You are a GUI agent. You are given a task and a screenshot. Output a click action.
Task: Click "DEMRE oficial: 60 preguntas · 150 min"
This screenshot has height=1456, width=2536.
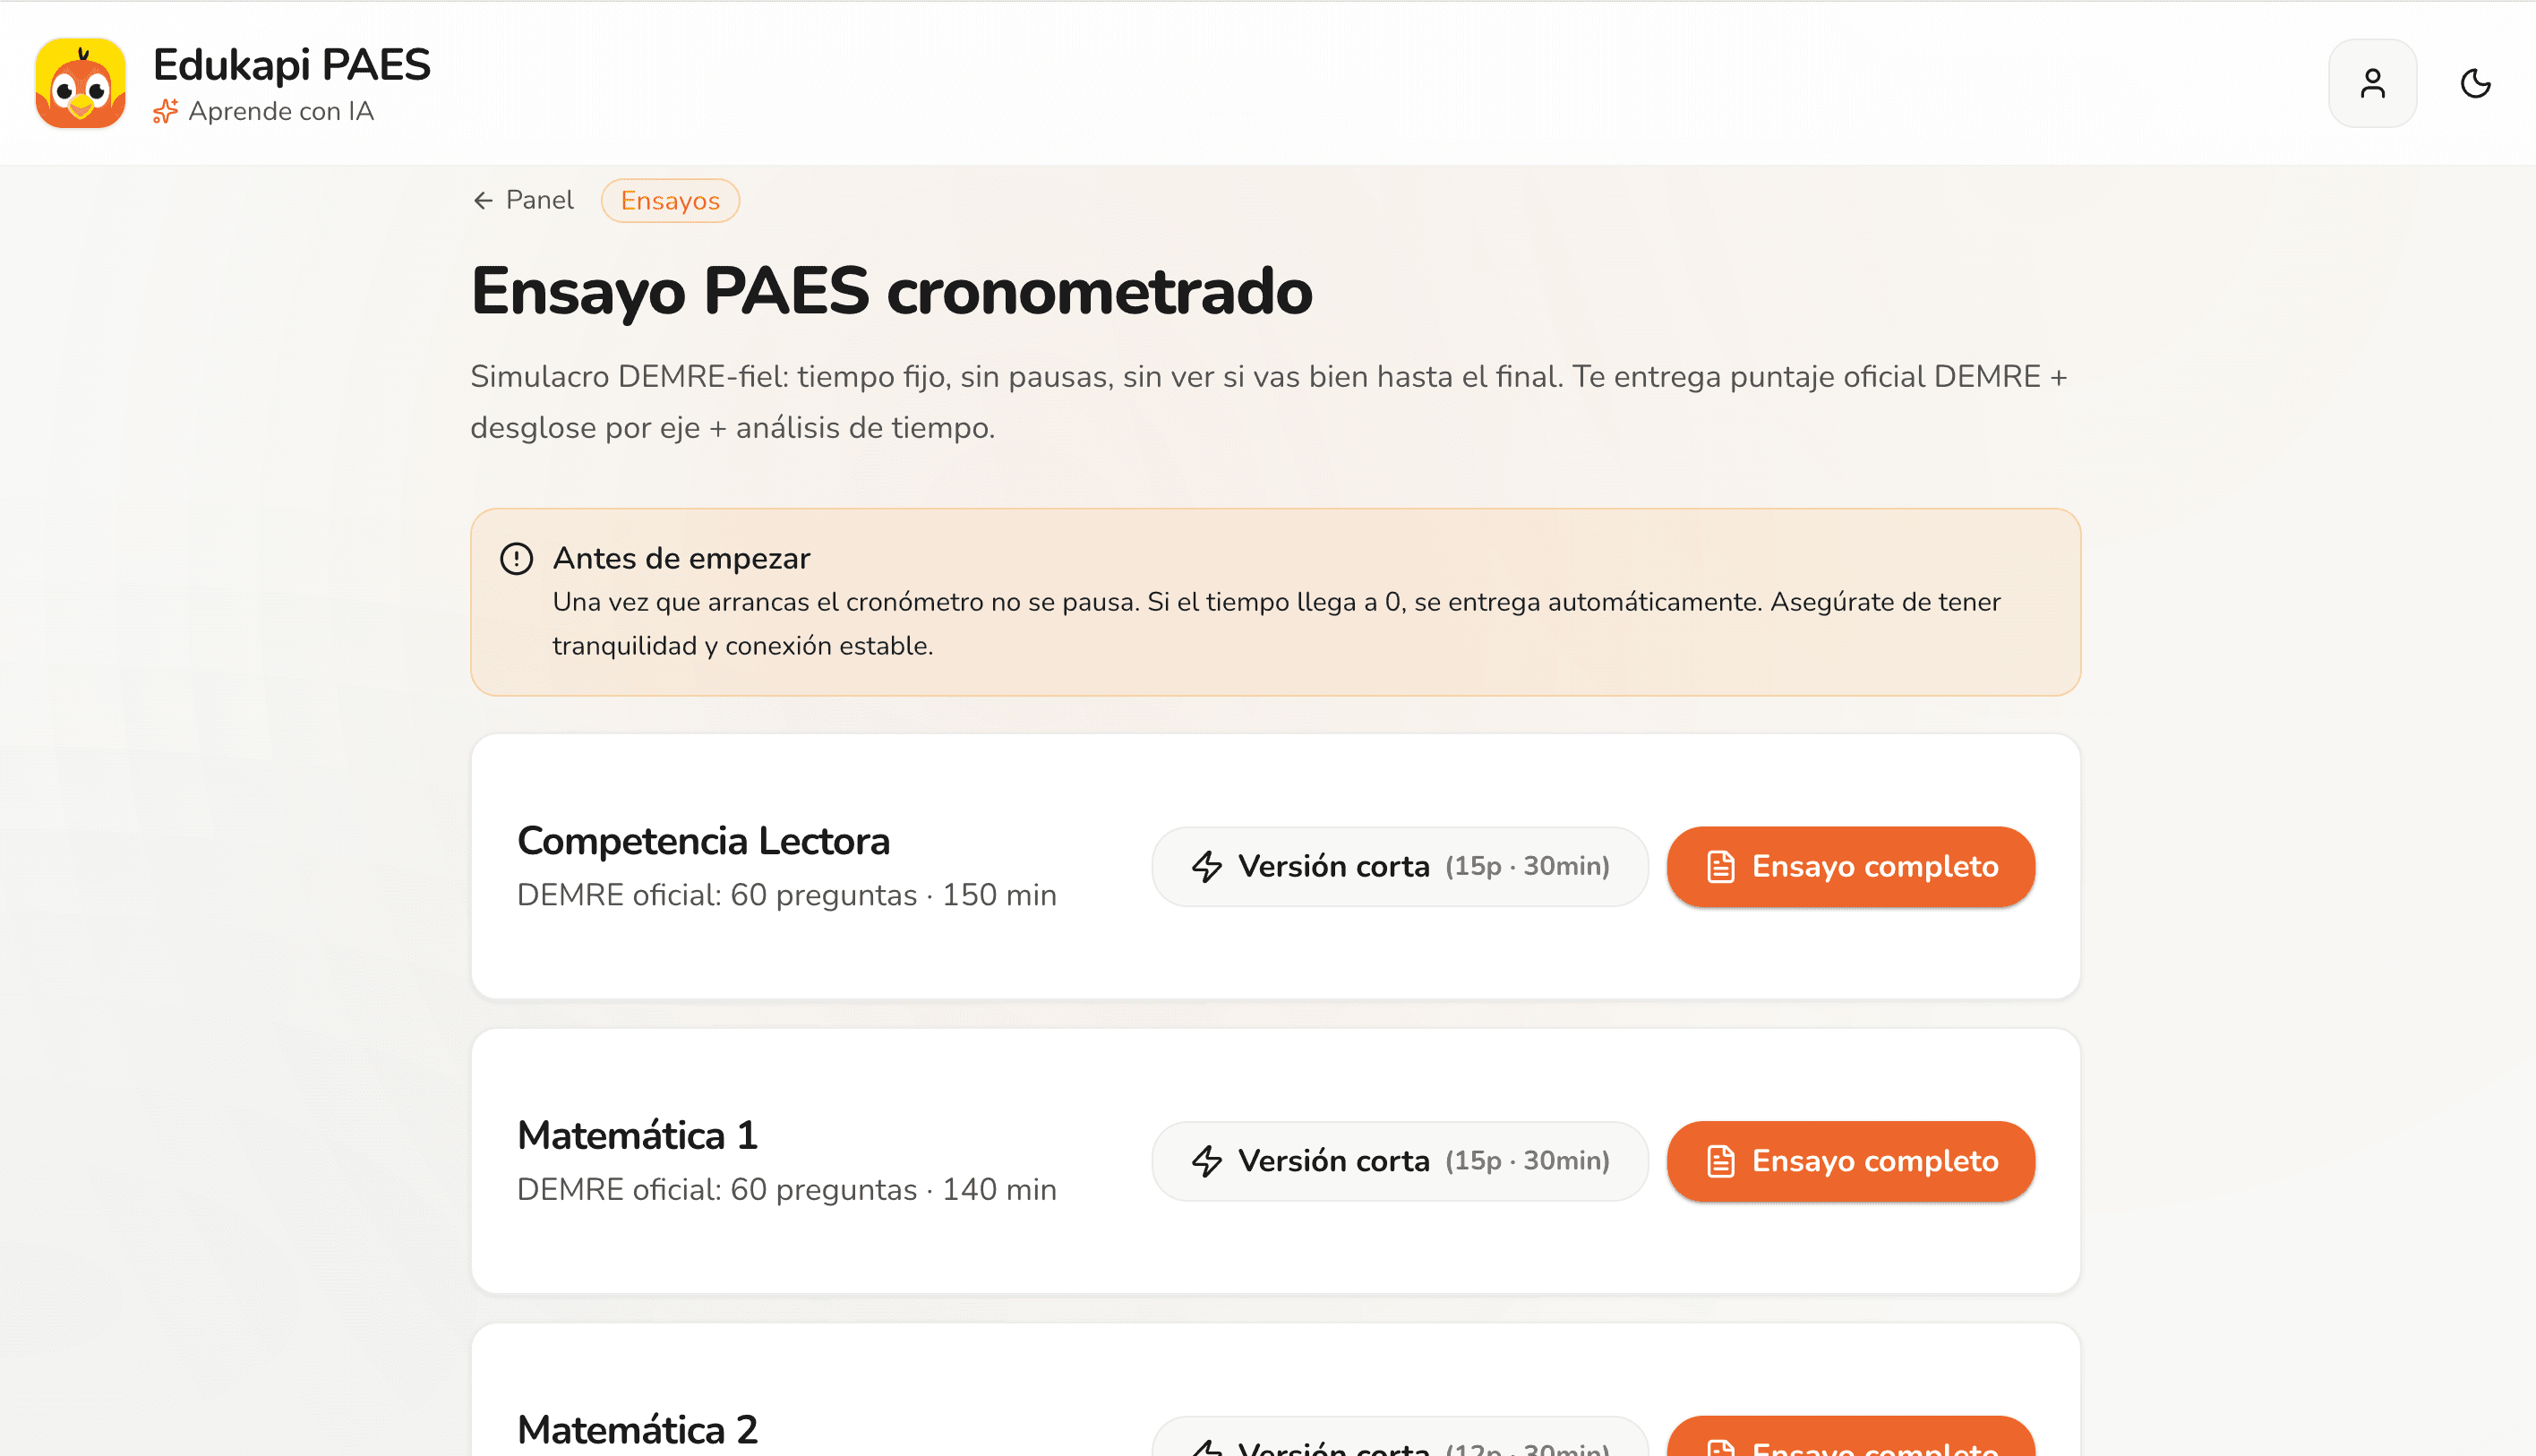click(786, 895)
